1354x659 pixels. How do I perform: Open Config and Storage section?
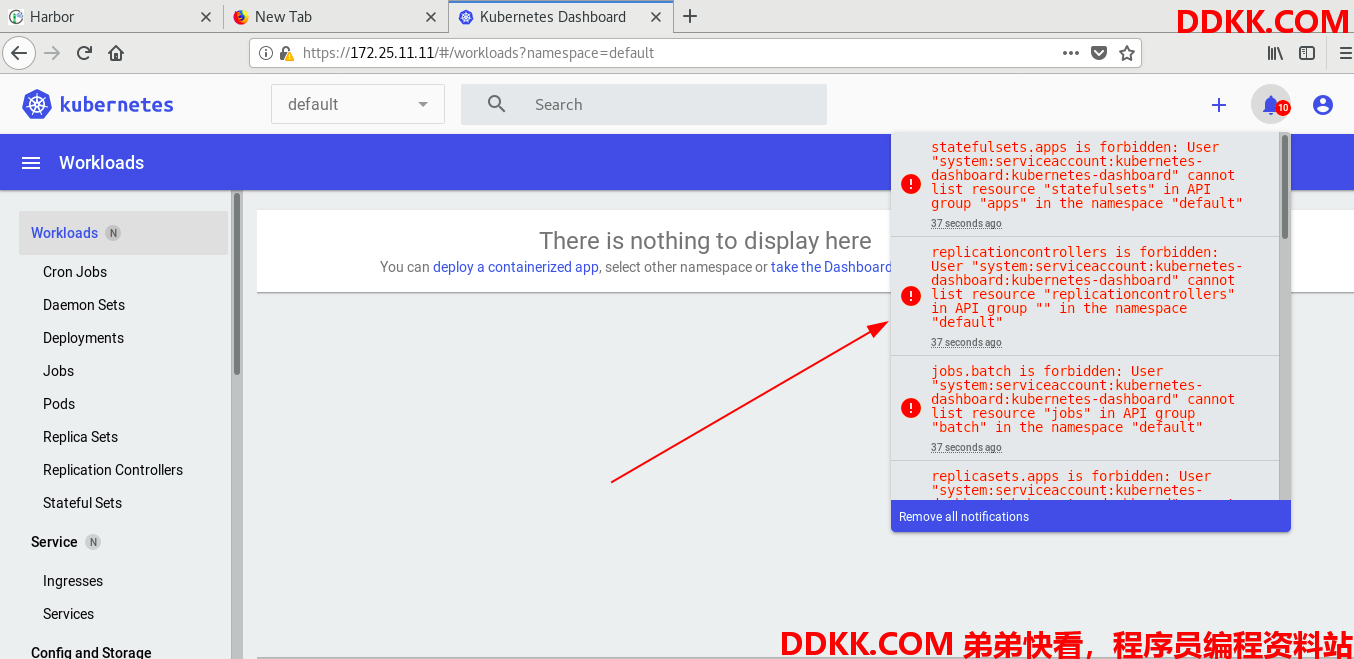pyautogui.click(x=91, y=652)
